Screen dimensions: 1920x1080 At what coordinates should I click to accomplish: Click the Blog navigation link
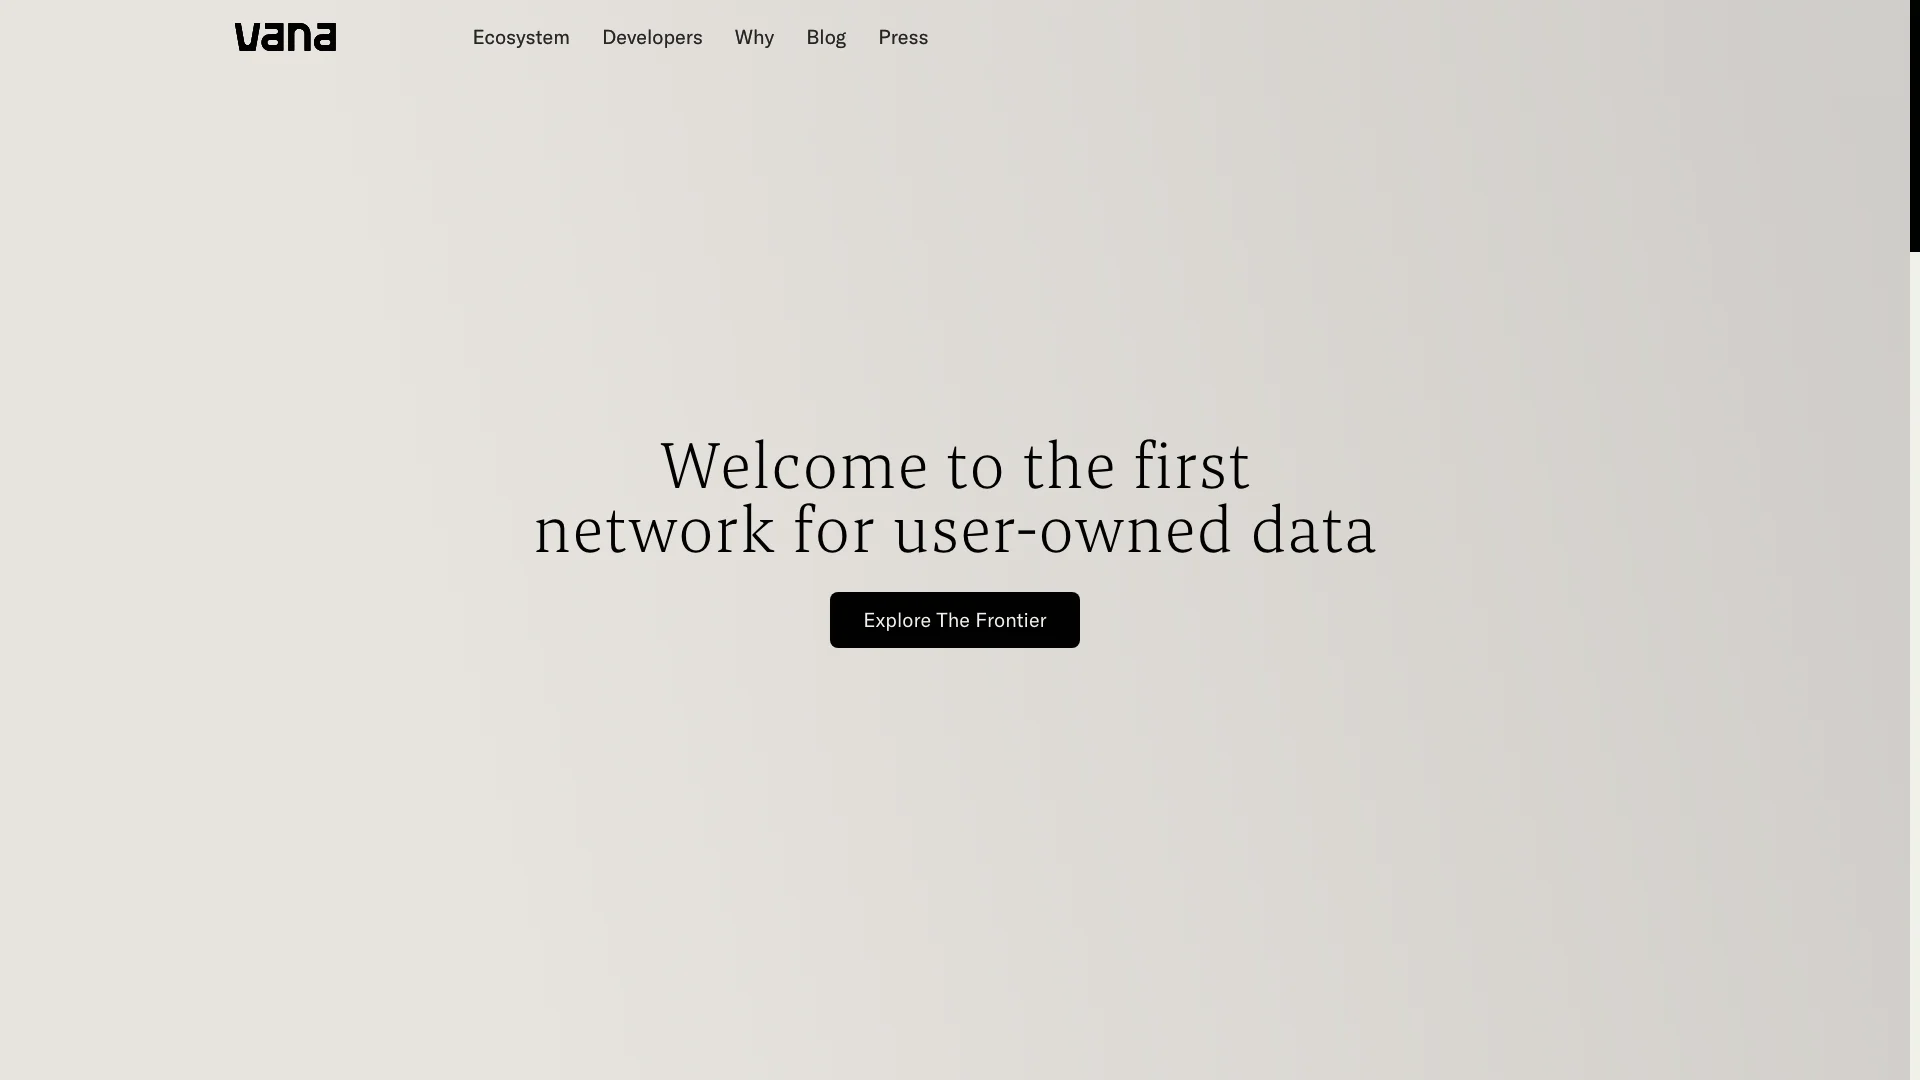pos(827,37)
